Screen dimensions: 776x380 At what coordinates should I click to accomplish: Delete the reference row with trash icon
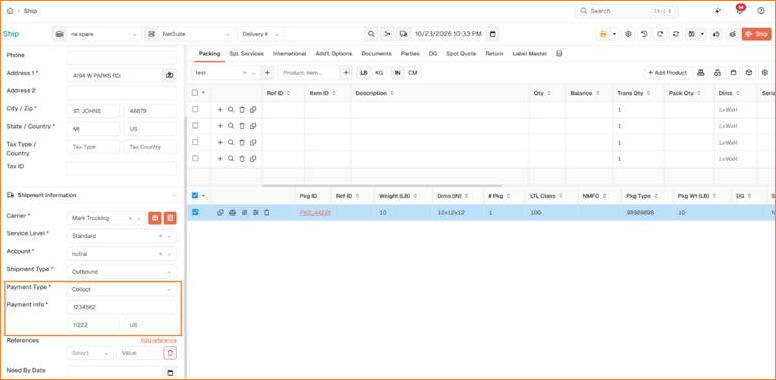pyautogui.click(x=170, y=353)
